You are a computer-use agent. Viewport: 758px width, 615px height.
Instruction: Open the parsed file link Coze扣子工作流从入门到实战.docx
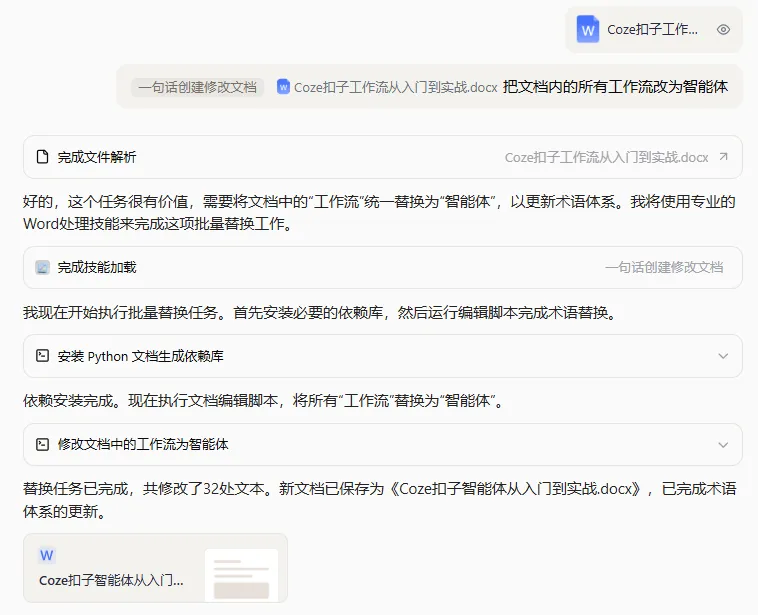pyautogui.click(x=606, y=157)
